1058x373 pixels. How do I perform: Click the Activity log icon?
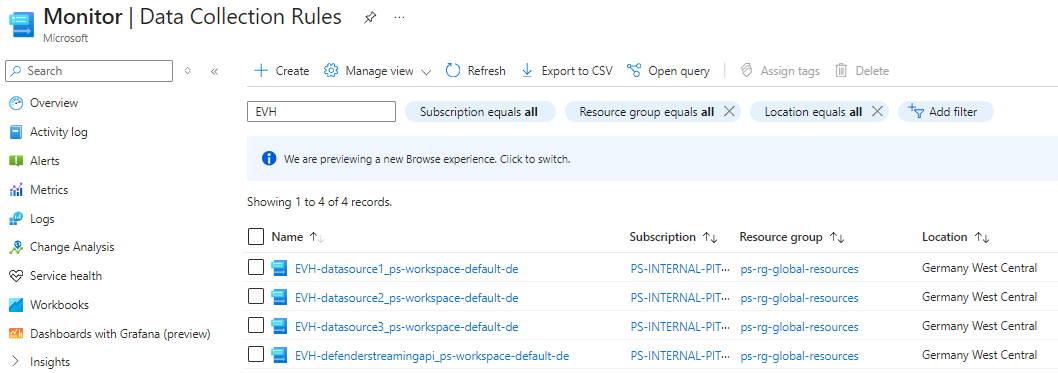[16, 132]
